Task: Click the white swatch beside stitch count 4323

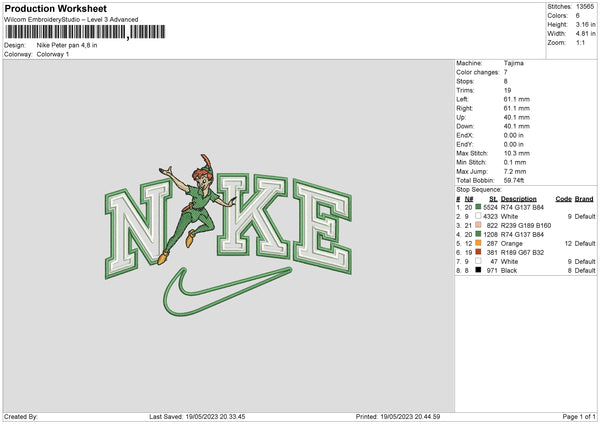Action: 478,216
